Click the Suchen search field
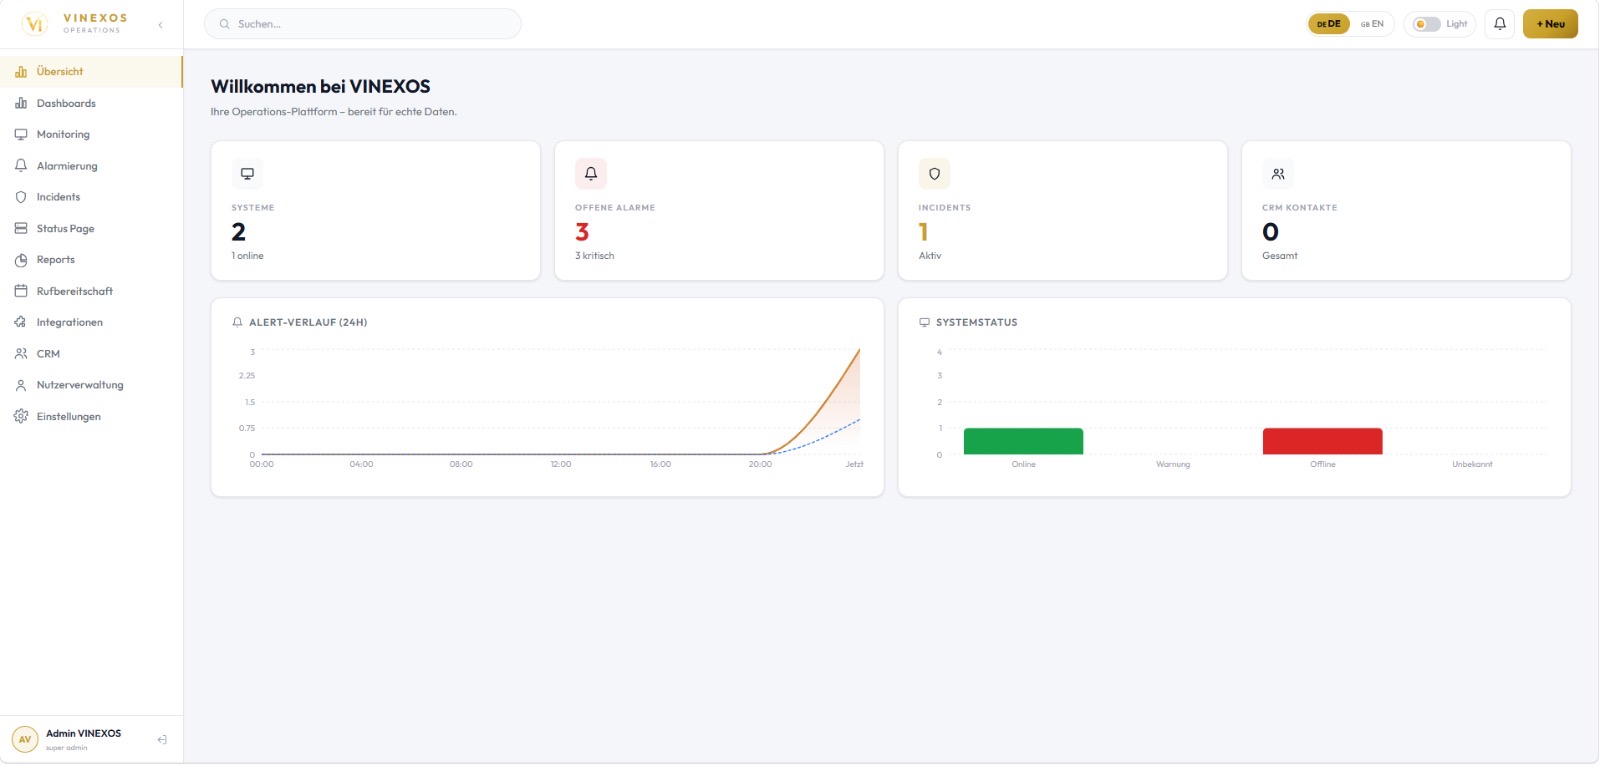This screenshot has width=1600, height=766. pyautogui.click(x=363, y=24)
